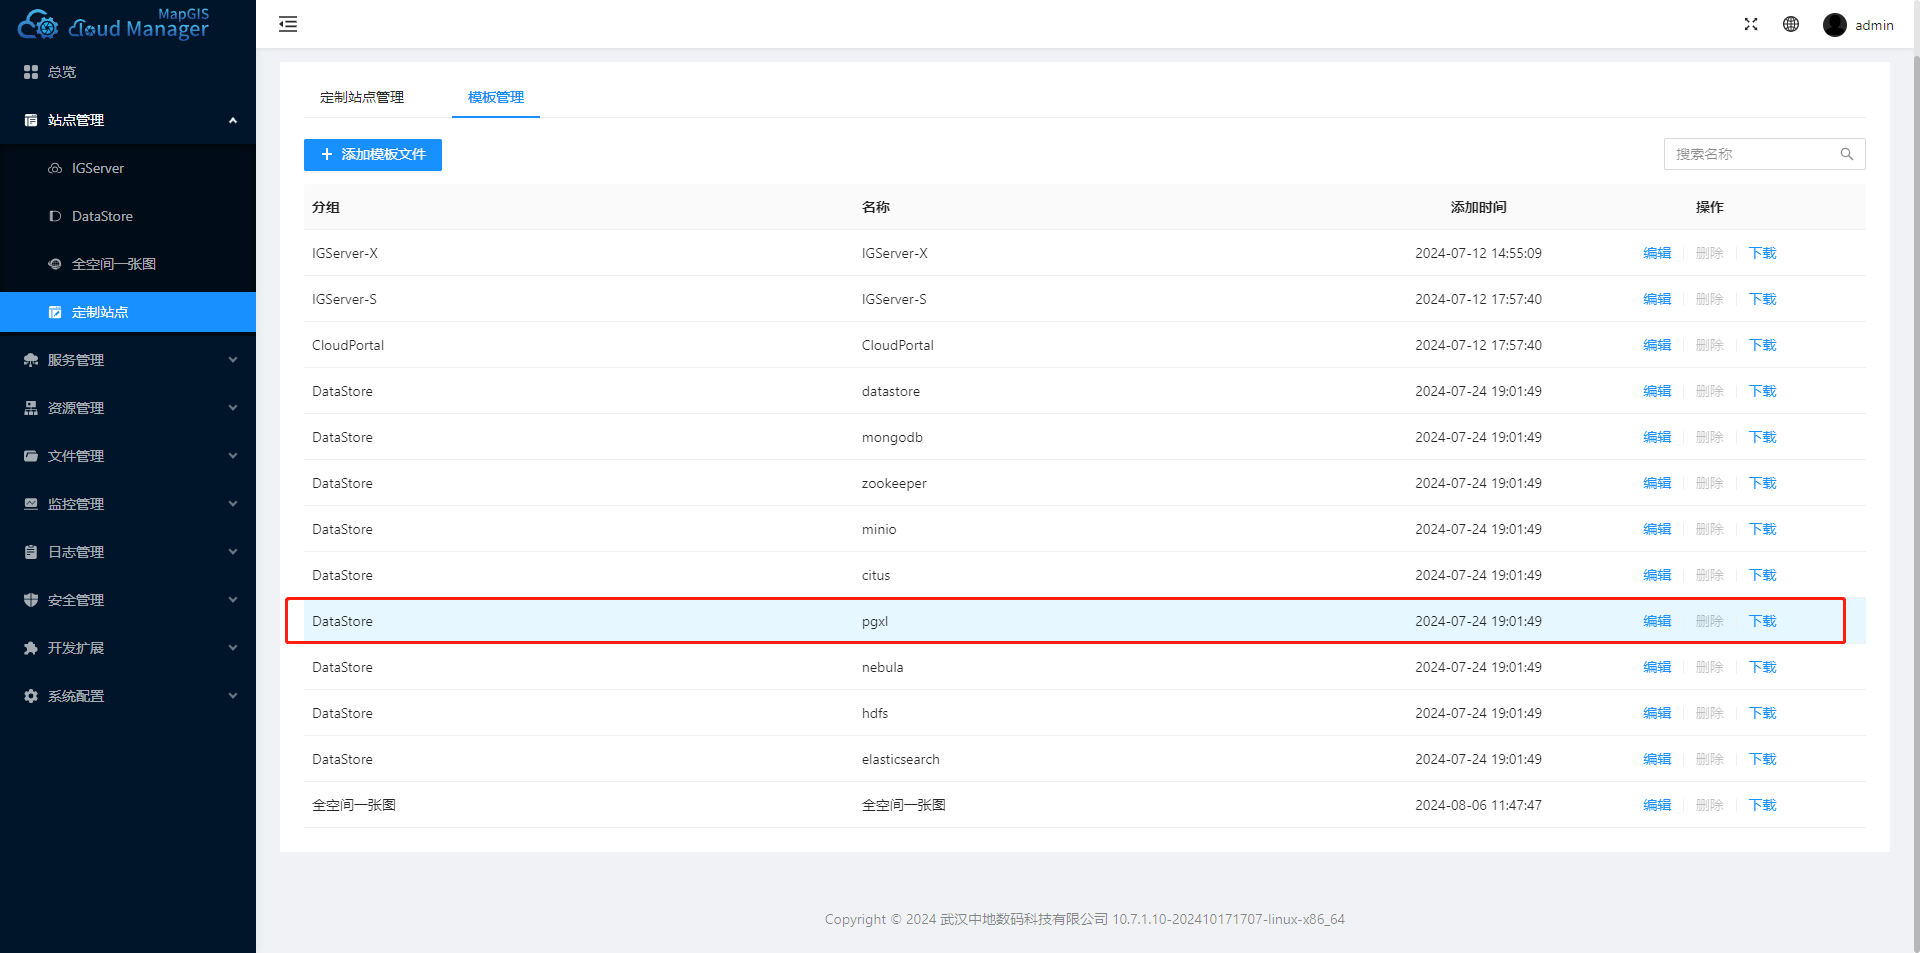The height and width of the screenshot is (953, 1920).
Task: Click 添加模板文件 button
Action: click(373, 154)
